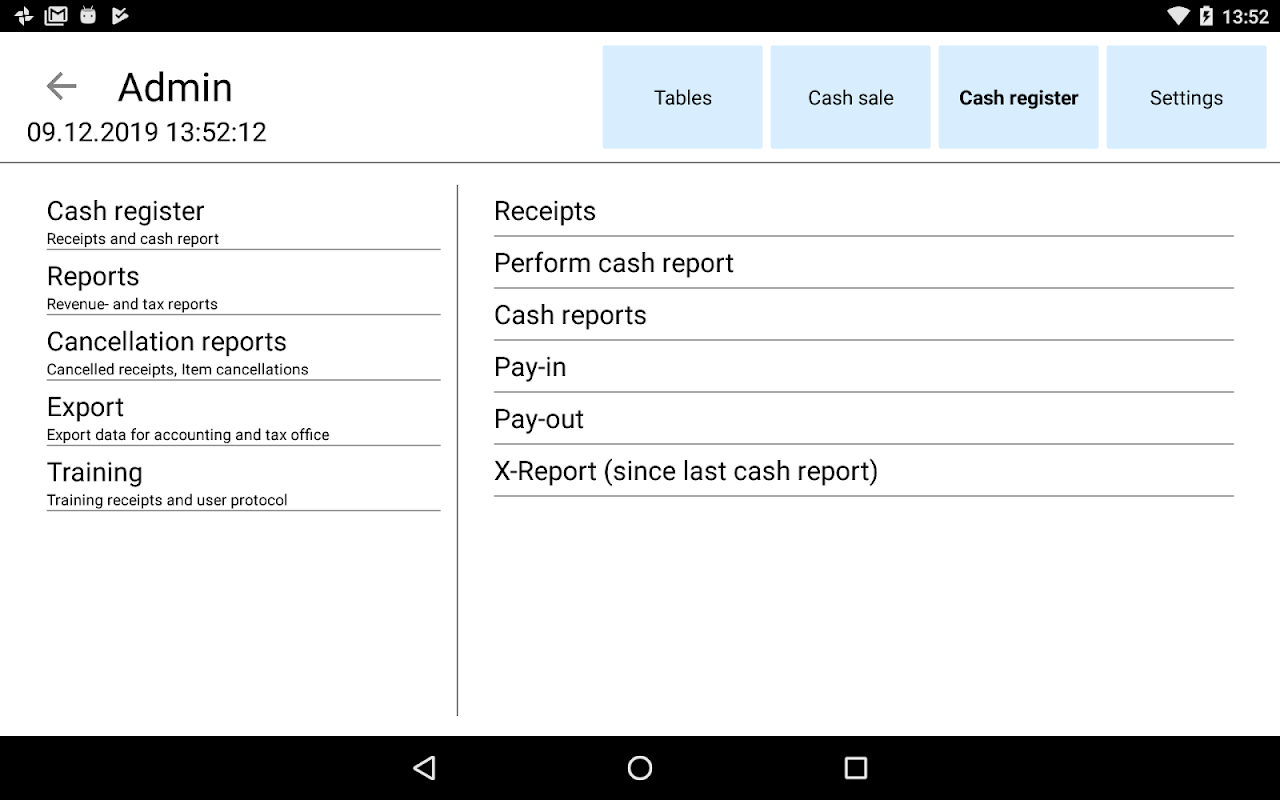1280x800 pixels.
Task: Tap the pinwheel notification icon in status bar
Action: (x=24, y=16)
